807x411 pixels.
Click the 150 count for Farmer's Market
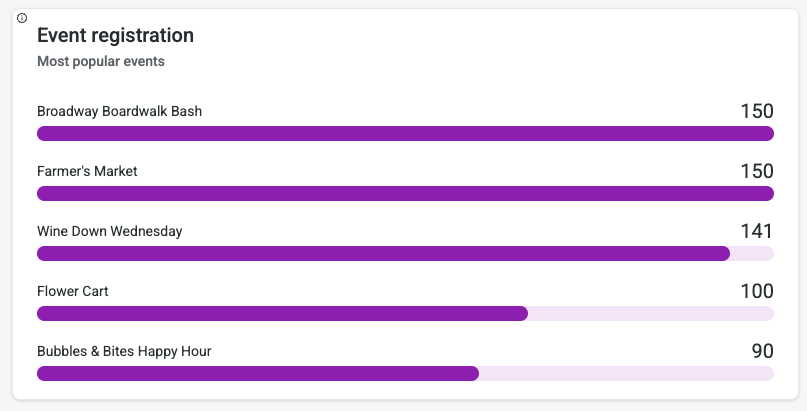(756, 171)
